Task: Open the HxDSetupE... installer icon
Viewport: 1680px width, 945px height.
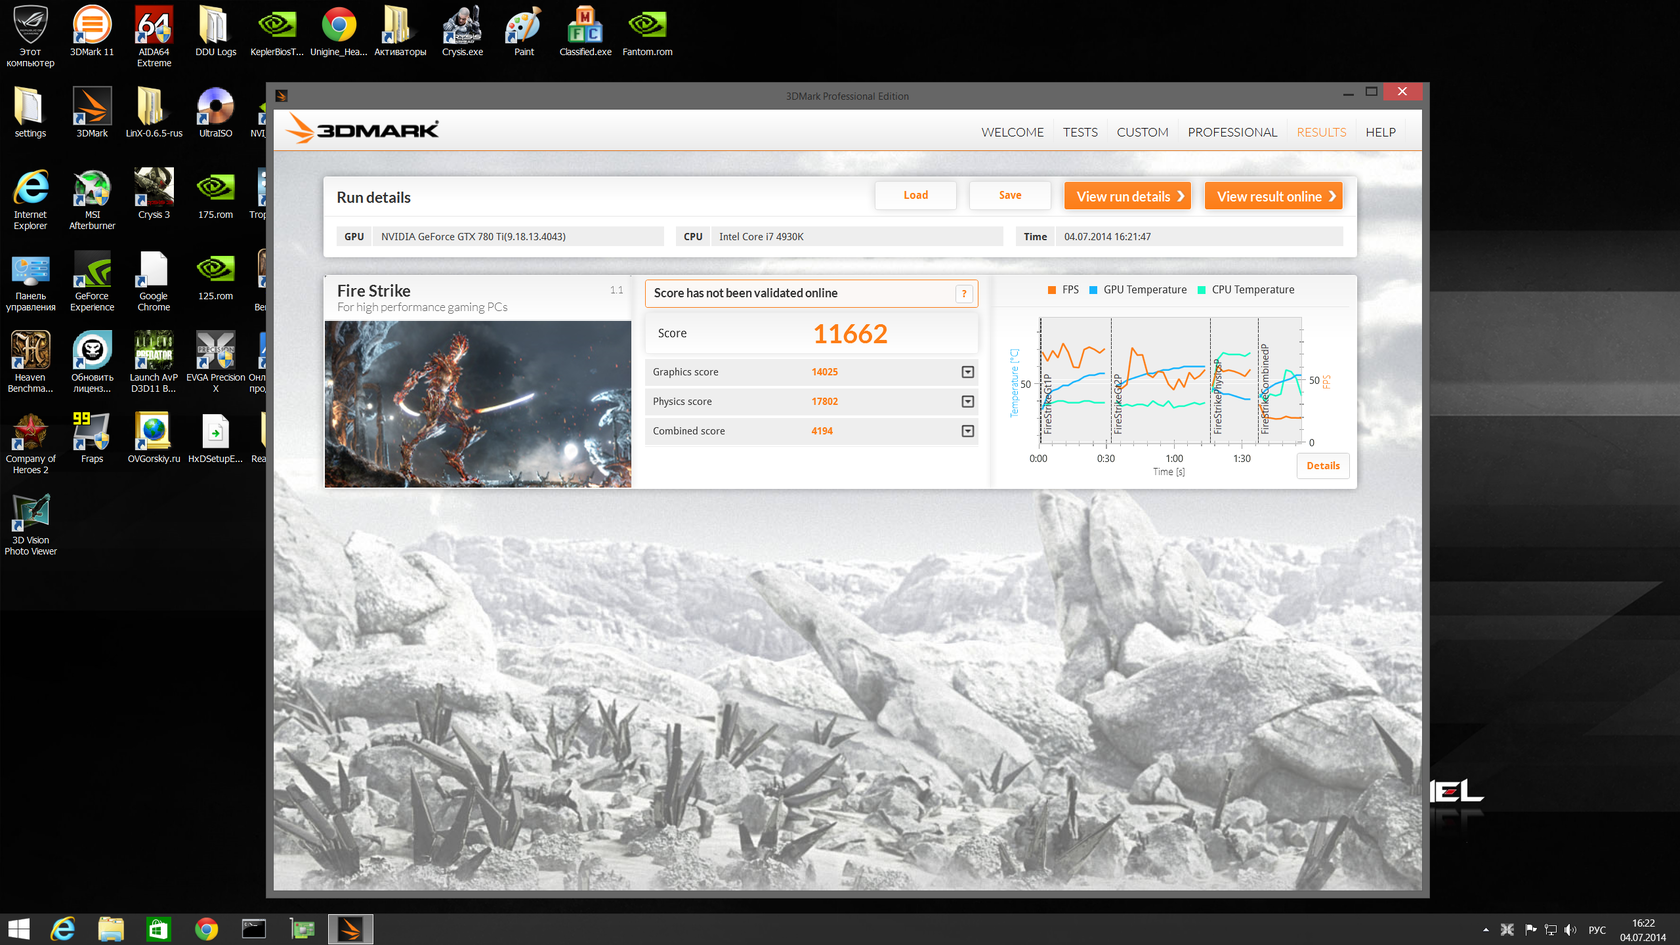Action: (215, 438)
